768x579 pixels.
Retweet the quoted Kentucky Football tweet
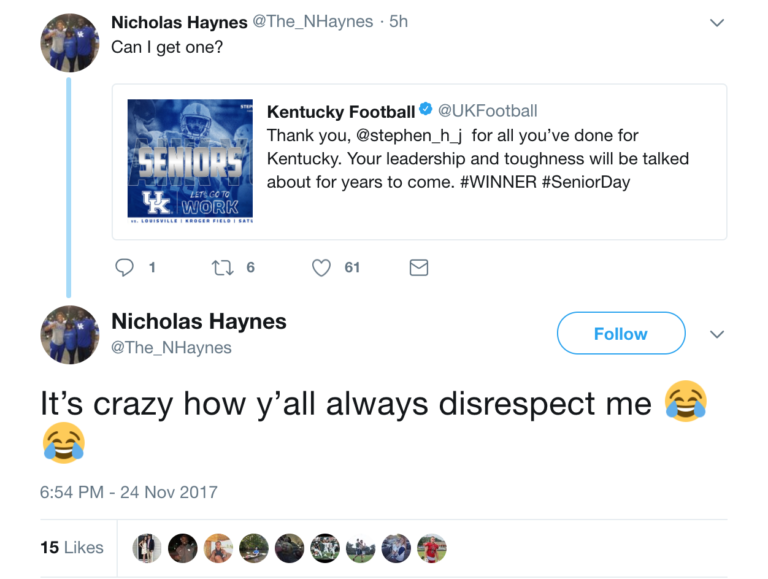click(x=222, y=267)
